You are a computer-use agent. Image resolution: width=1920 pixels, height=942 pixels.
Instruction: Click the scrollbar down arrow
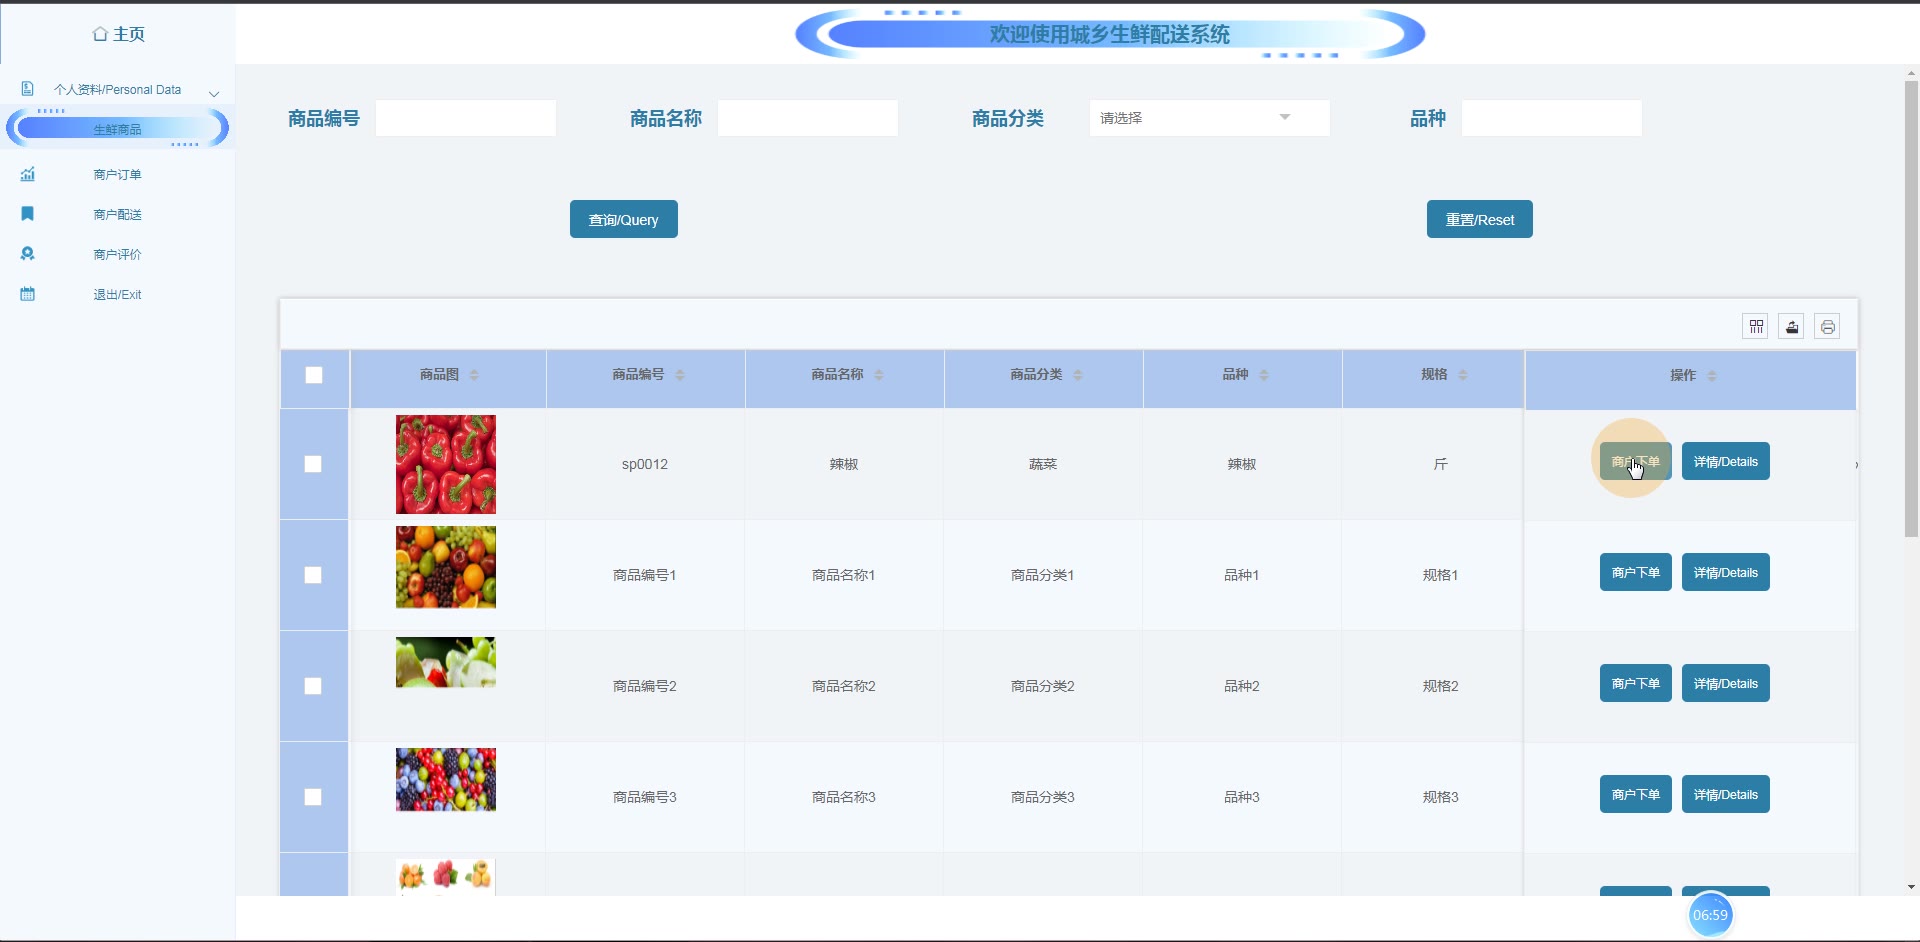point(1911,887)
